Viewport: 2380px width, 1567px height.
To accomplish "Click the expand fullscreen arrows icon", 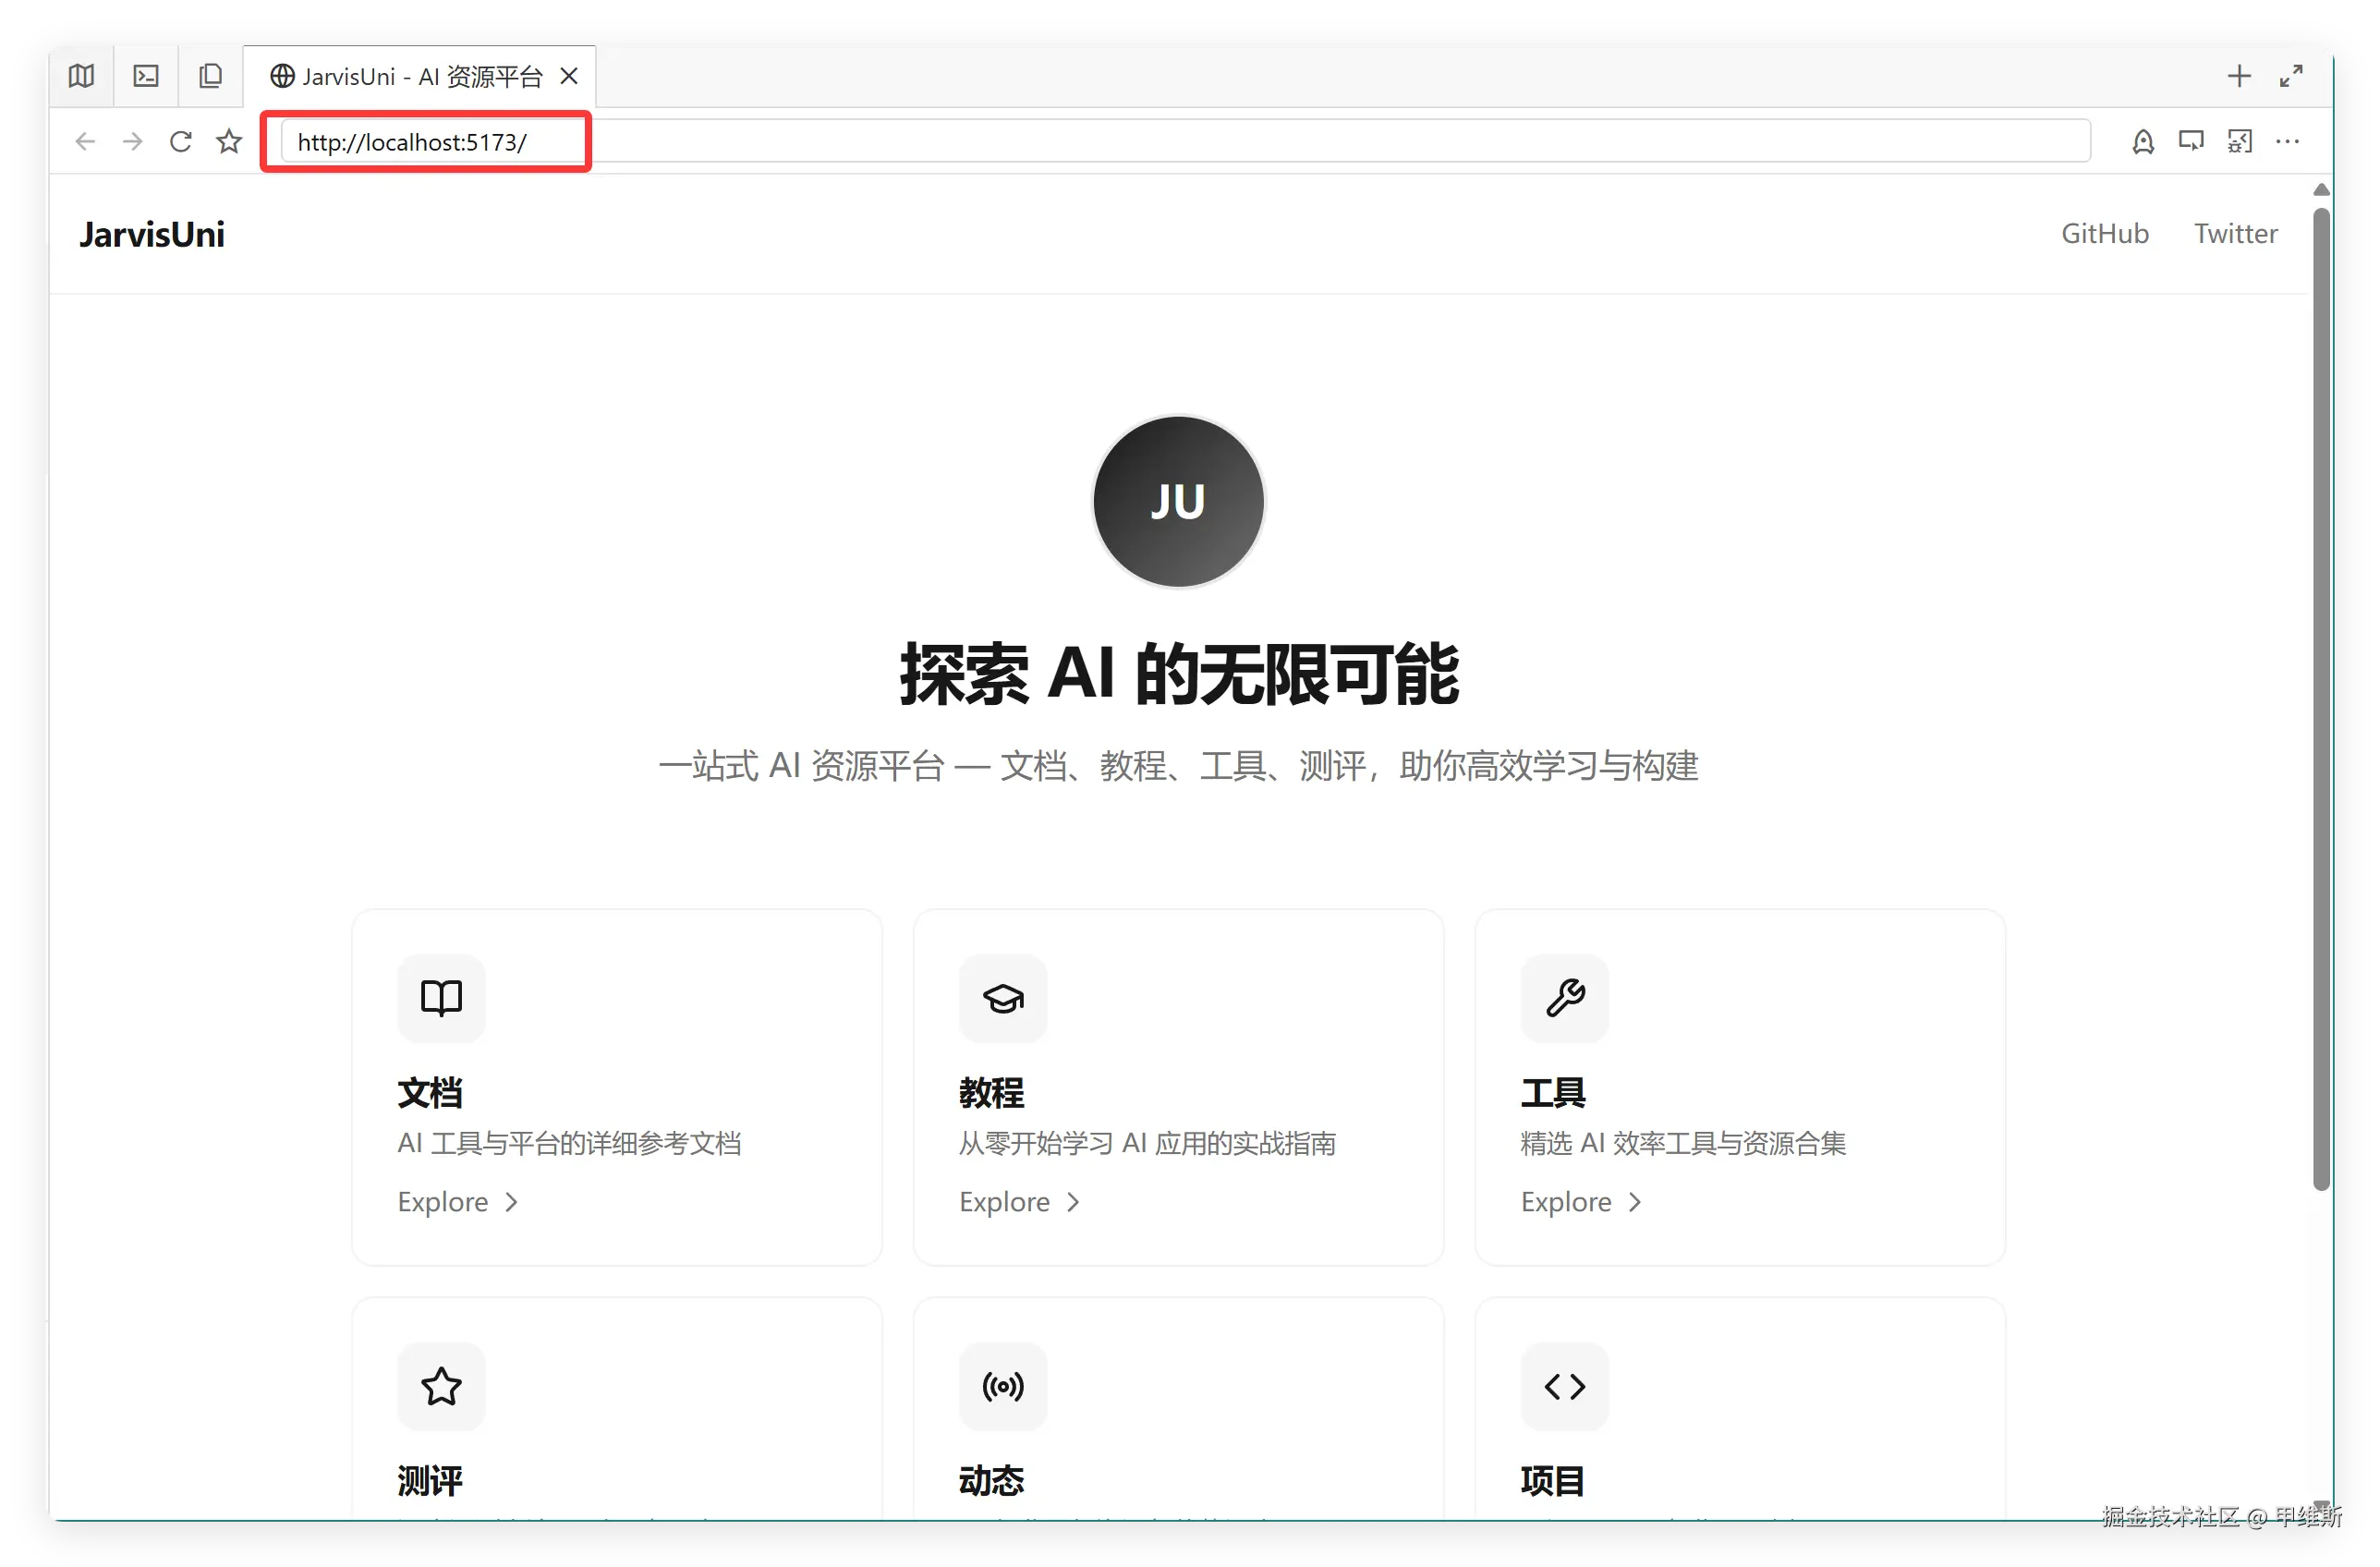I will (x=2292, y=76).
